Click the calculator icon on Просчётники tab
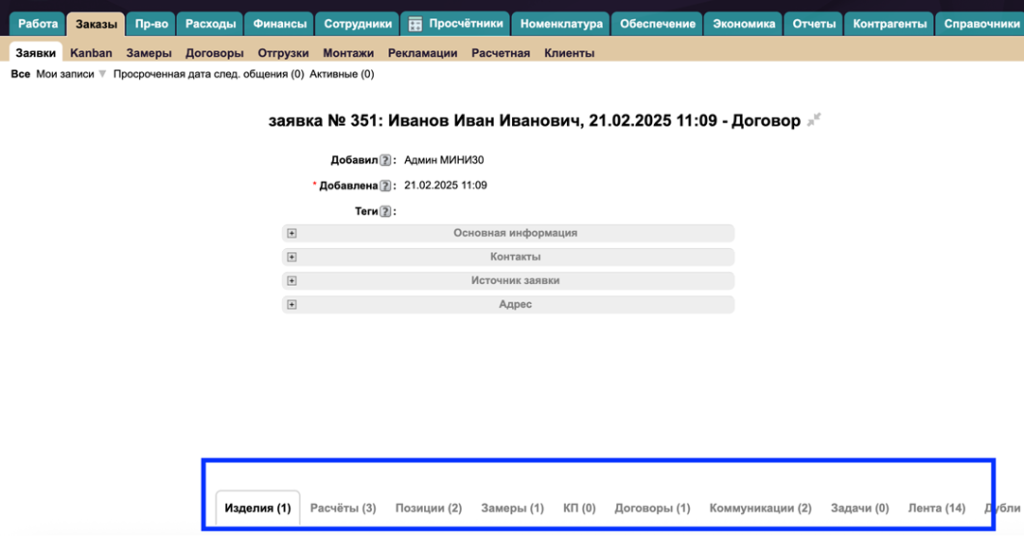 tap(416, 24)
